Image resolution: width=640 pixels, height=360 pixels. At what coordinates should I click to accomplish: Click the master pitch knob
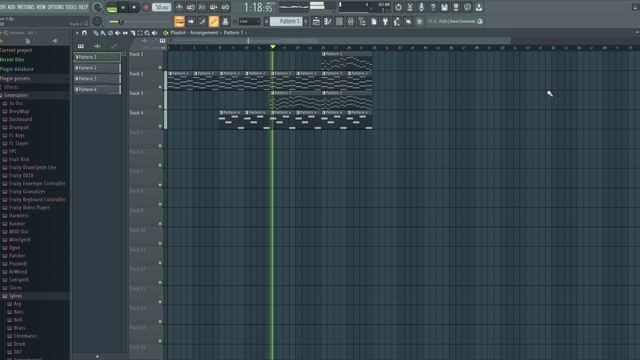click(x=97, y=21)
